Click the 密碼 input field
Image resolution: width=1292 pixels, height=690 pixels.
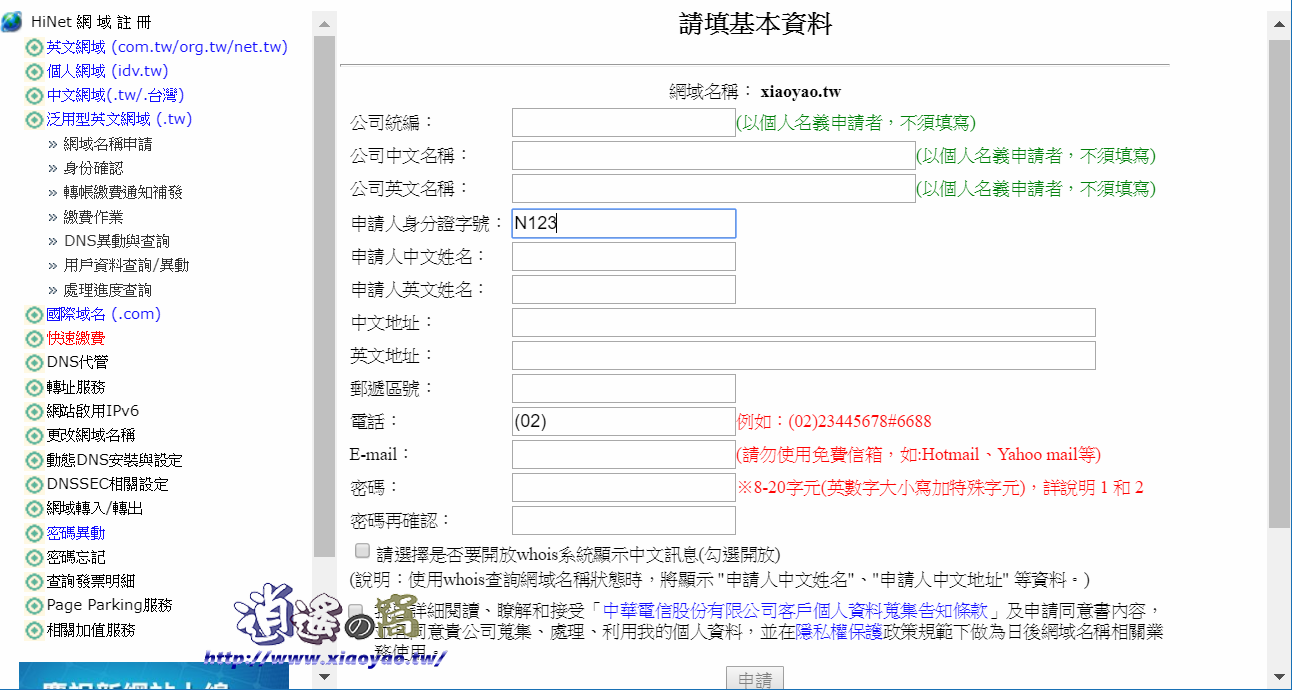click(x=624, y=487)
